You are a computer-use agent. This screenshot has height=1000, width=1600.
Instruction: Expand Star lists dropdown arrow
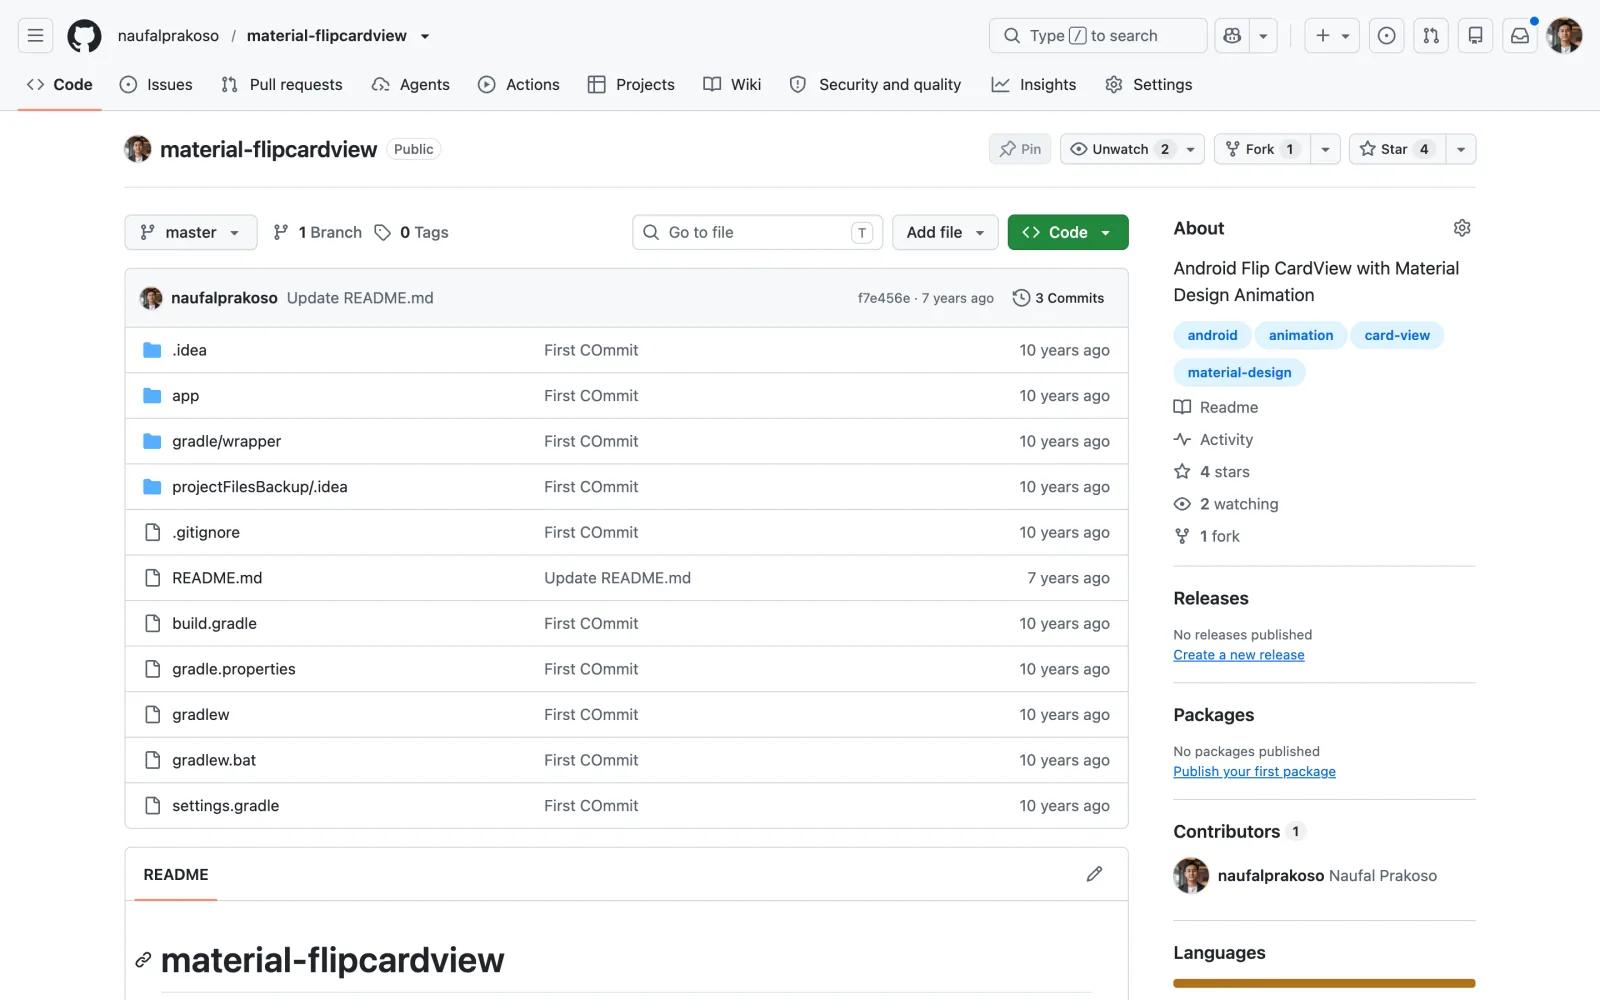pyautogui.click(x=1461, y=149)
